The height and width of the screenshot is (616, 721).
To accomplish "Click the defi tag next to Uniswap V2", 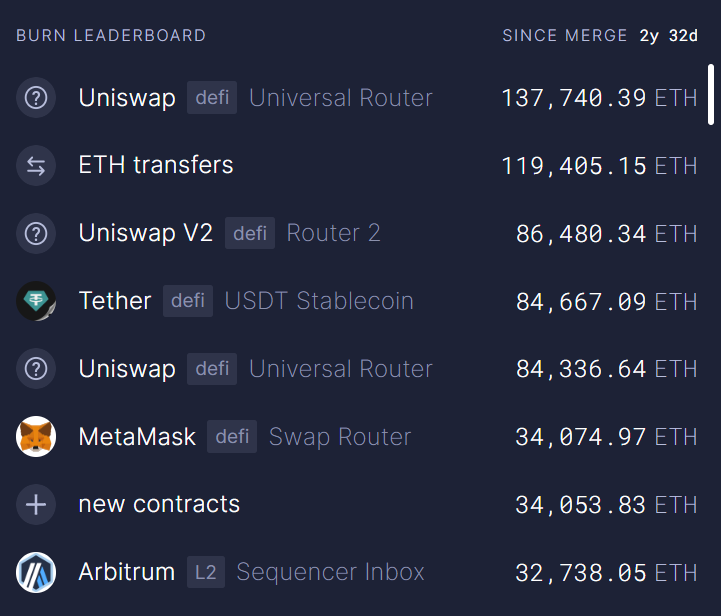I will pos(250,233).
